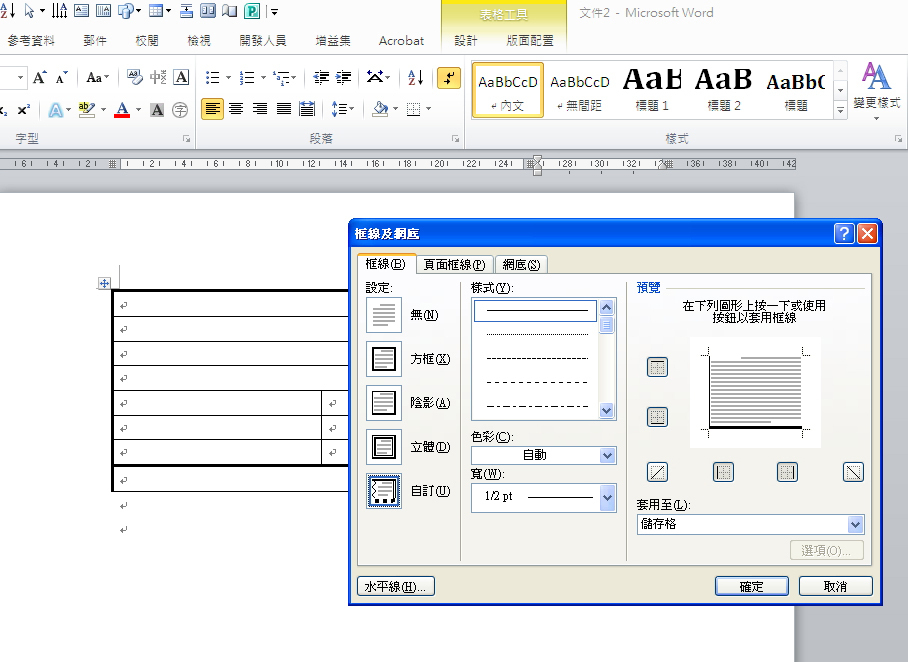Click the bullets list icon in ribbon
This screenshot has width=908, height=662.
coord(212,78)
